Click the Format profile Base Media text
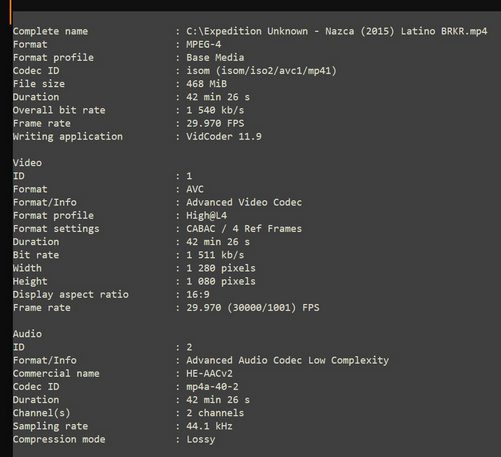This screenshot has height=457, width=501. [x=215, y=57]
